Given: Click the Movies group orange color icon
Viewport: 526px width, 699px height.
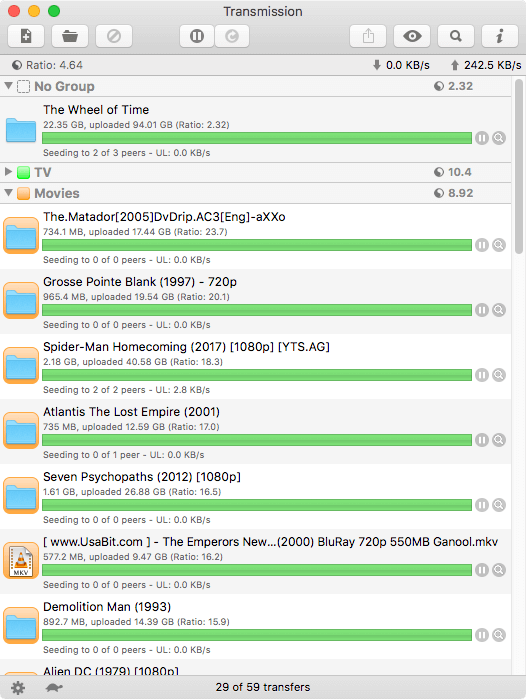Looking at the screenshot, I should [x=23, y=193].
